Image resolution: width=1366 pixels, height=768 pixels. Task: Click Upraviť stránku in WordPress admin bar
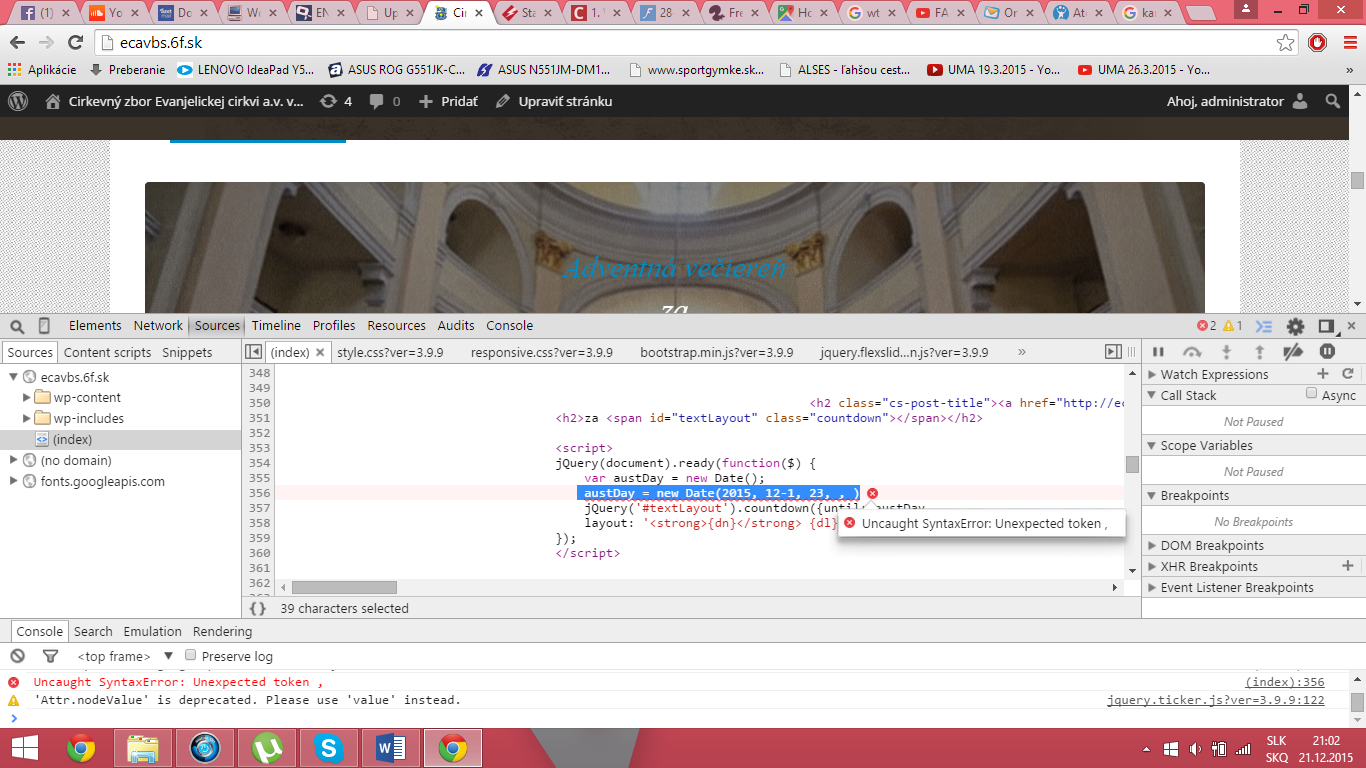pos(564,101)
